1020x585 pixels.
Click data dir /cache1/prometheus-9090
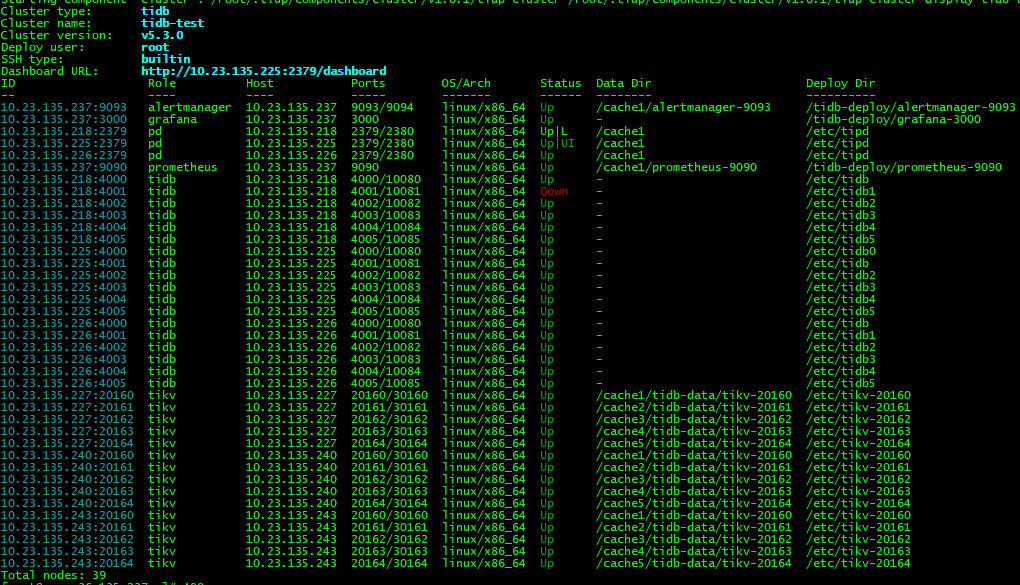click(x=677, y=167)
